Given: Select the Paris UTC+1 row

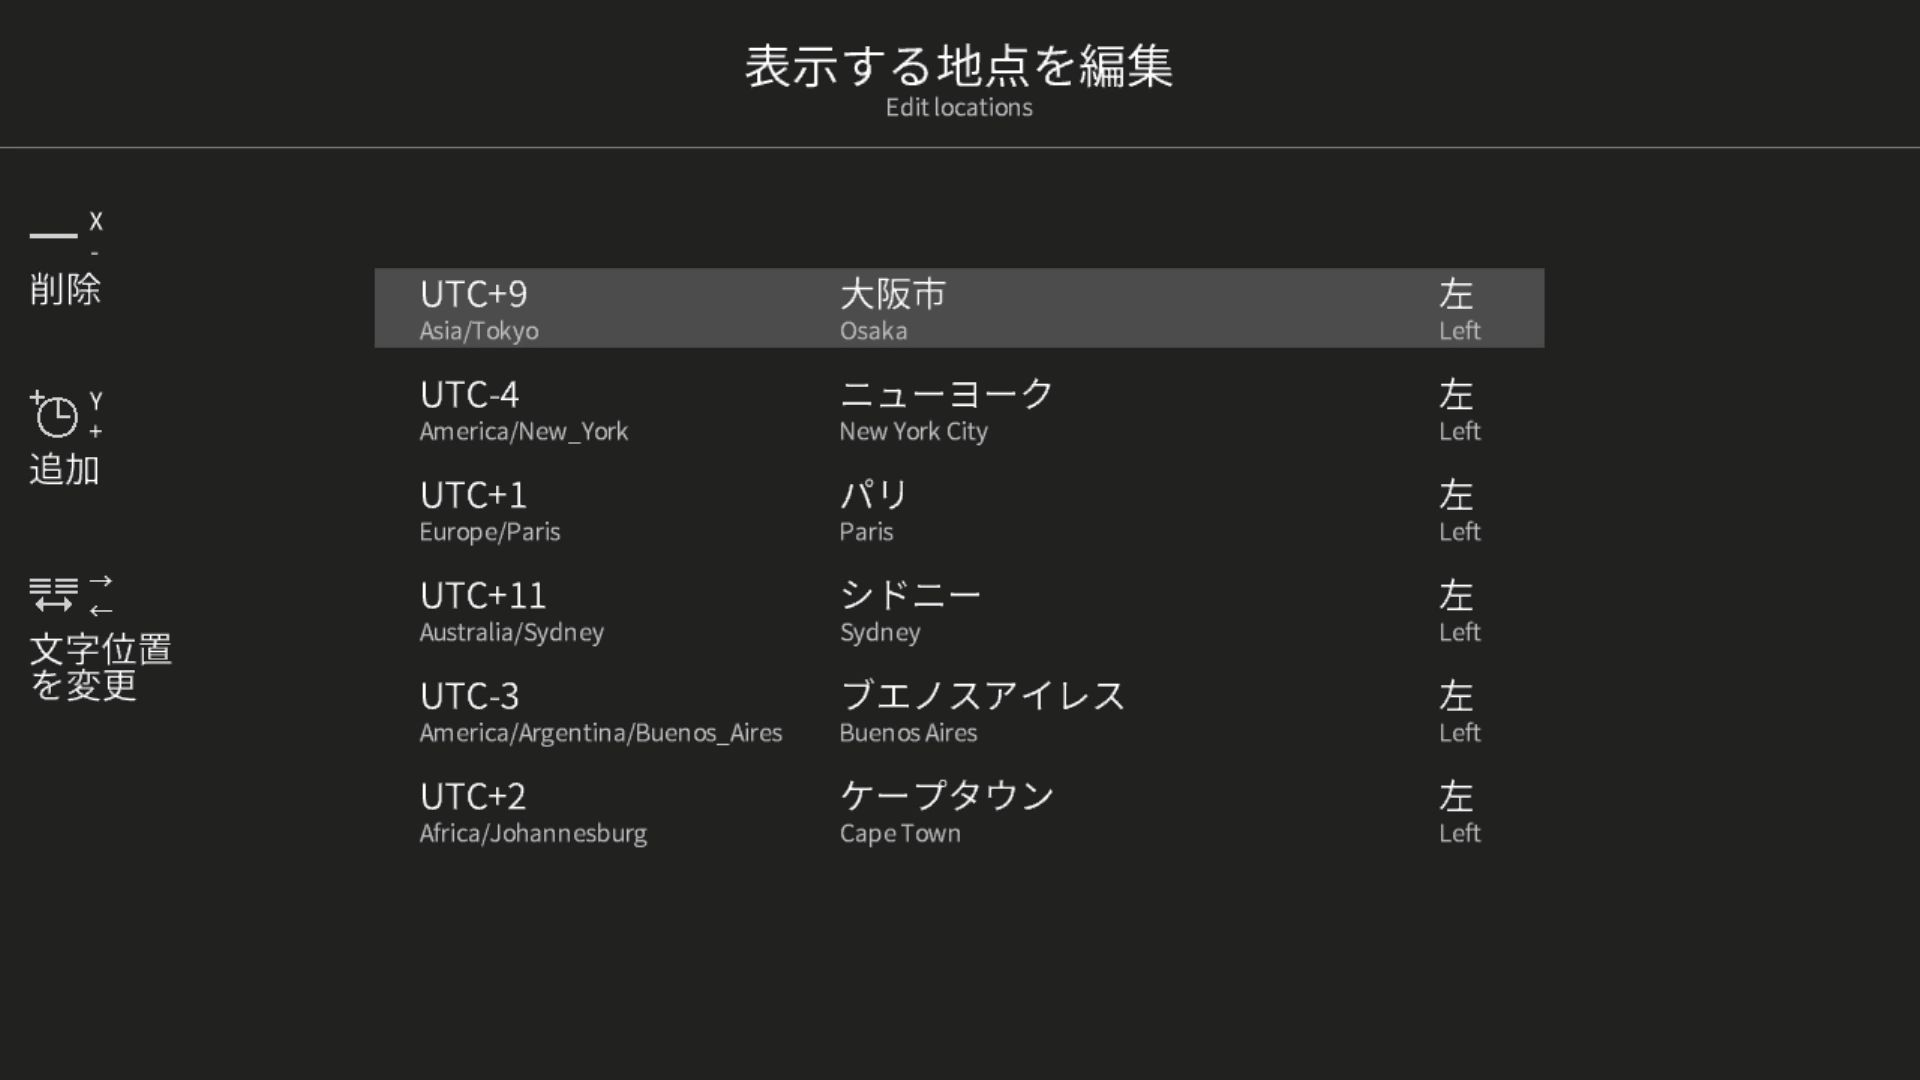Looking at the screenshot, I should 959,509.
